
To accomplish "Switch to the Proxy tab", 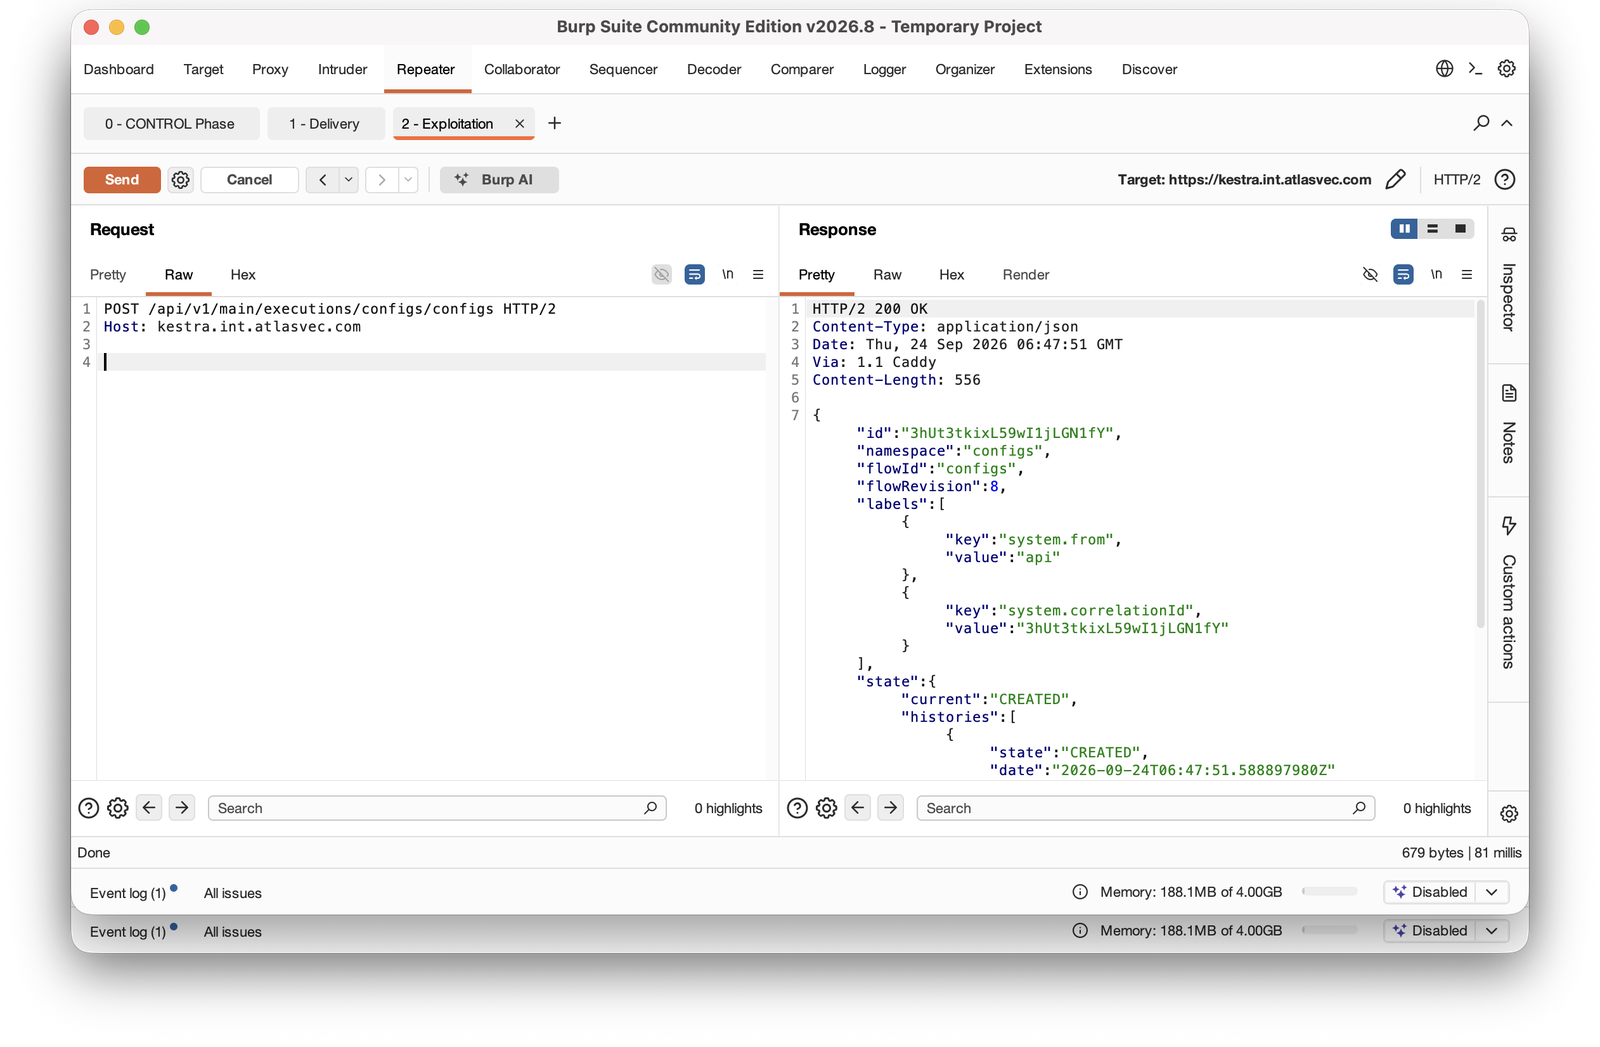I will [270, 69].
